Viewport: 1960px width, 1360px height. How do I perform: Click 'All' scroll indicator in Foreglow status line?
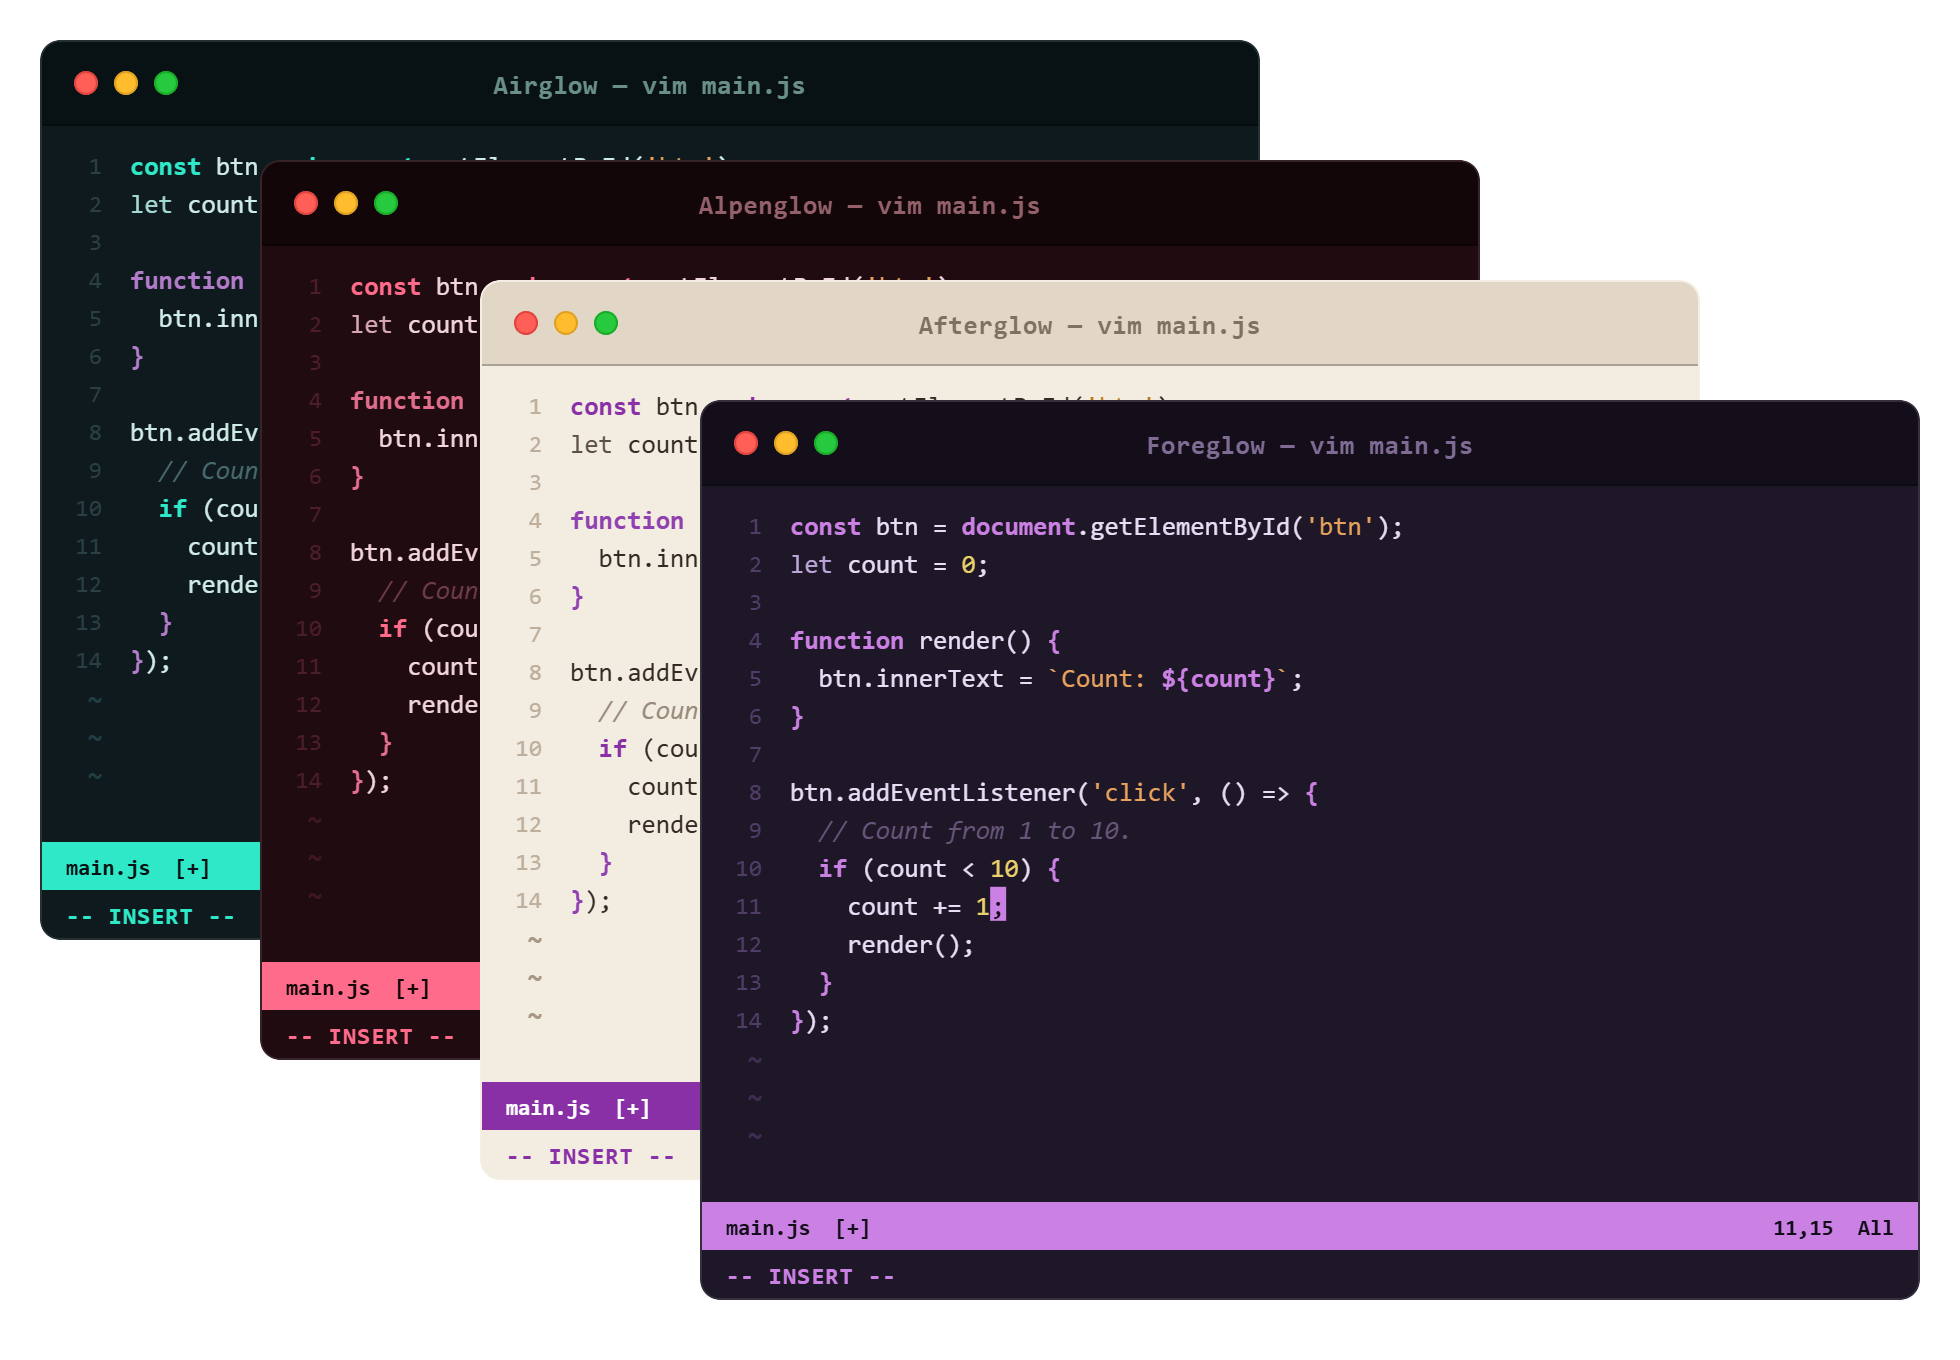[1875, 1228]
